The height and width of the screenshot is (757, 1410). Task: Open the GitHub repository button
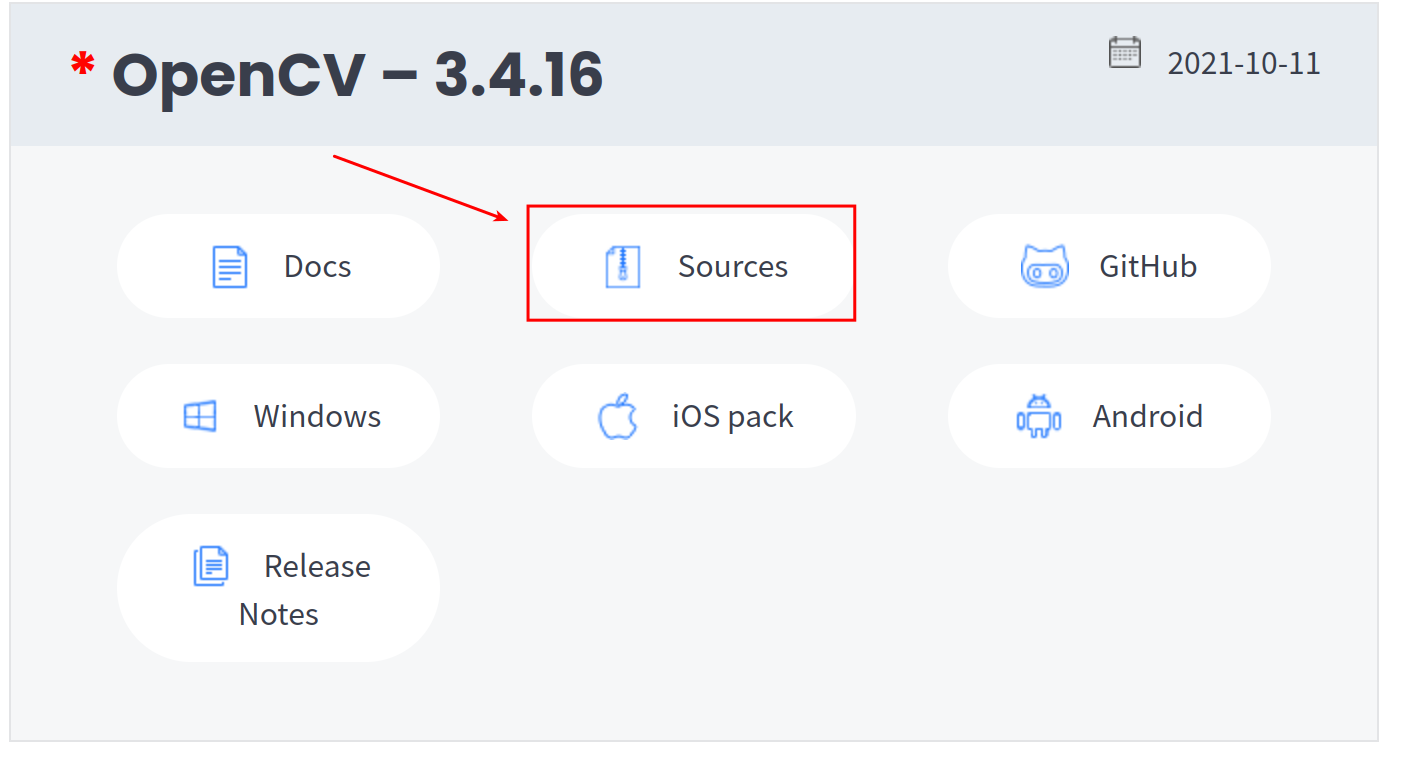coord(1109,266)
